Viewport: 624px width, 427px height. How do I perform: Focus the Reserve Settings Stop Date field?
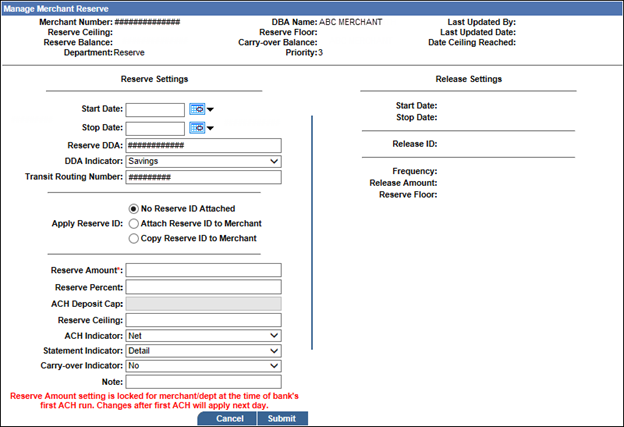(x=155, y=128)
